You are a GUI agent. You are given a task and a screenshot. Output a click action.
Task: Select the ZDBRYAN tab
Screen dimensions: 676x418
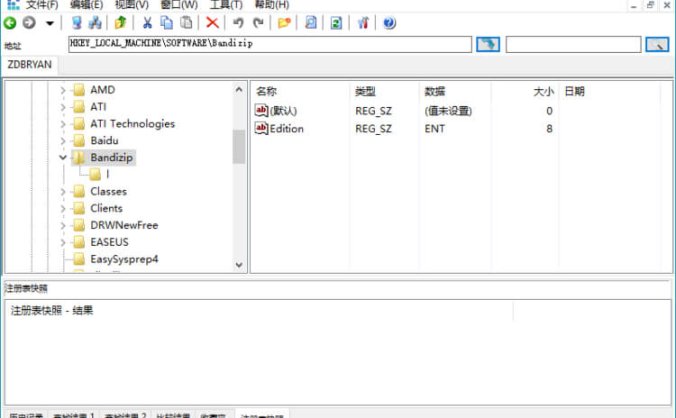coord(29,65)
